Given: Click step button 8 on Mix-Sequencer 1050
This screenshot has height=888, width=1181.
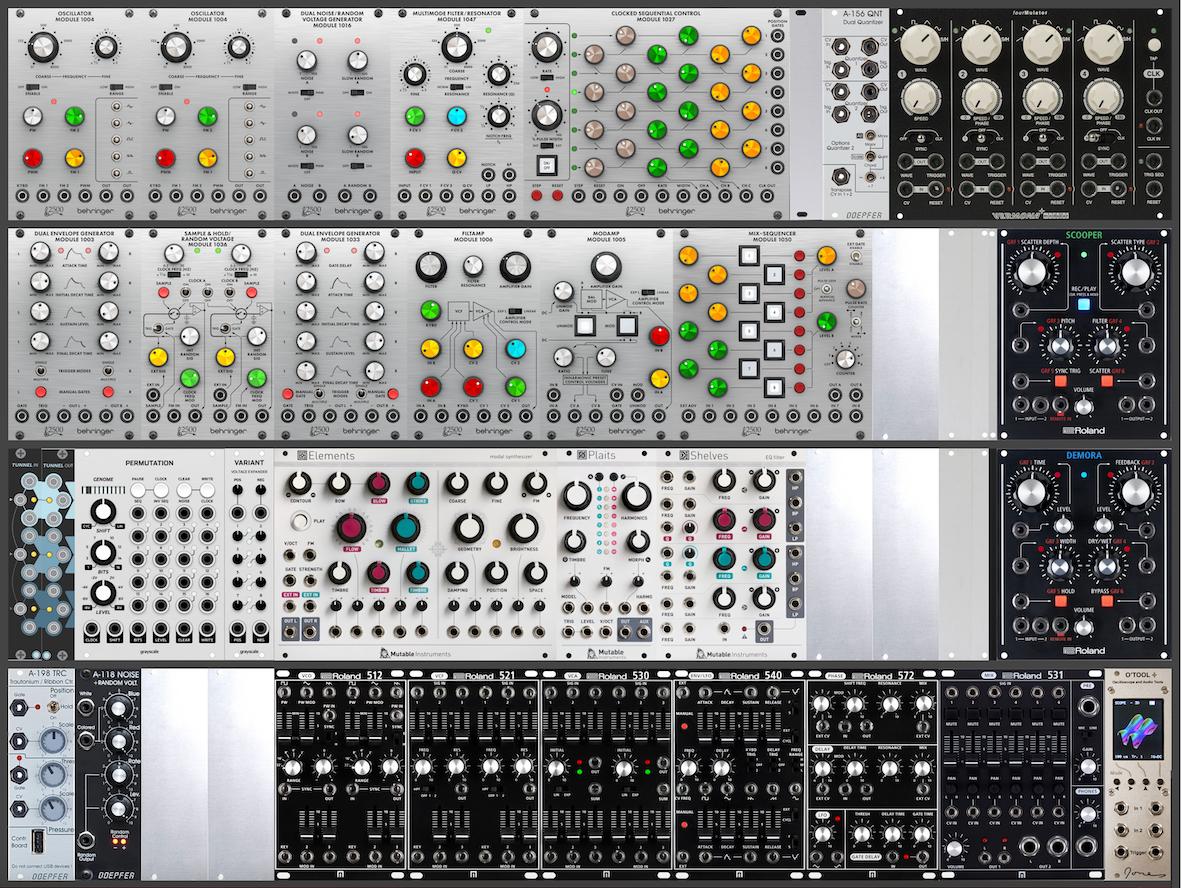Looking at the screenshot, I should (x=774, y=388).
